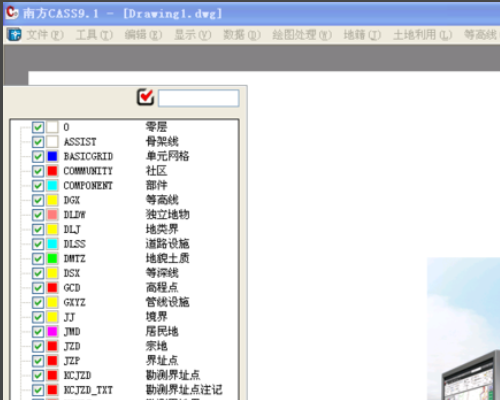Image resolution: width=500 pixels, height=400 pixels.
Task: Open the 绘图处理(W) menu
Action: coord(302,35)
